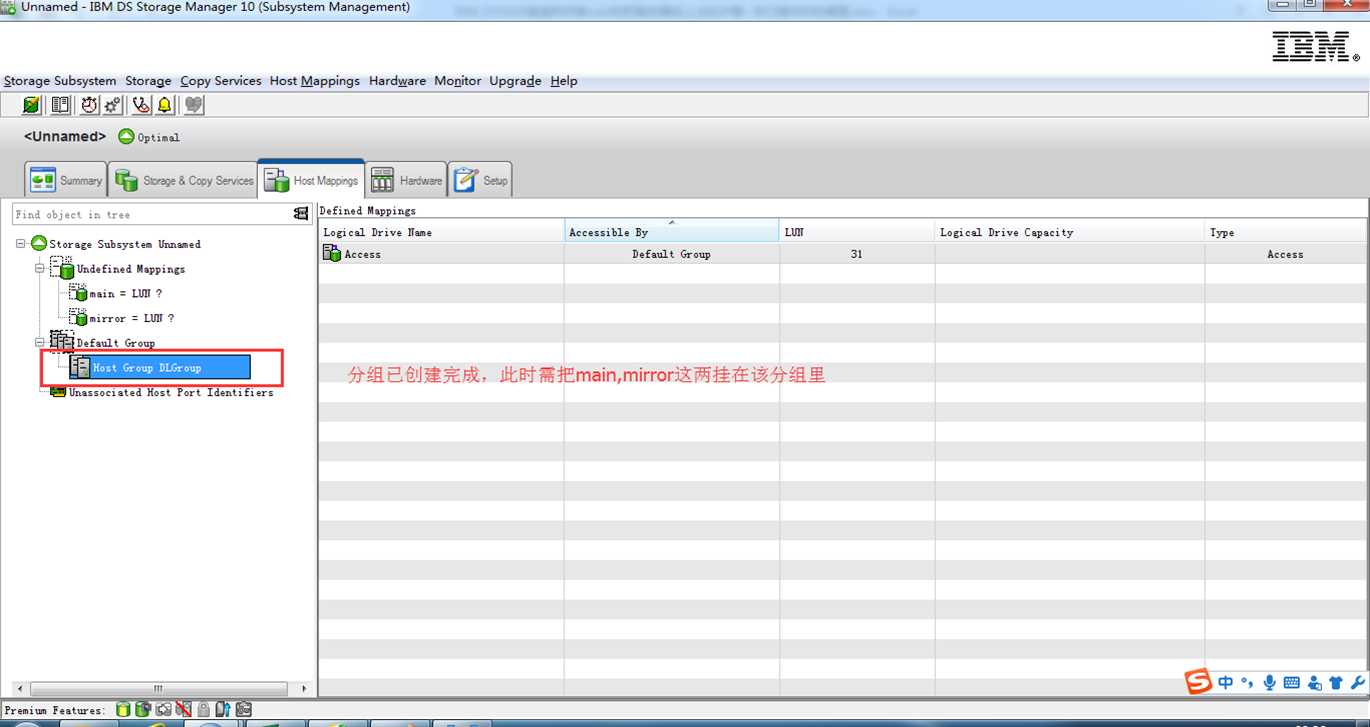This screenshot has height=727, width=1370.
Task: Click the find-in-tree search button icon
Action: [301, 214]
